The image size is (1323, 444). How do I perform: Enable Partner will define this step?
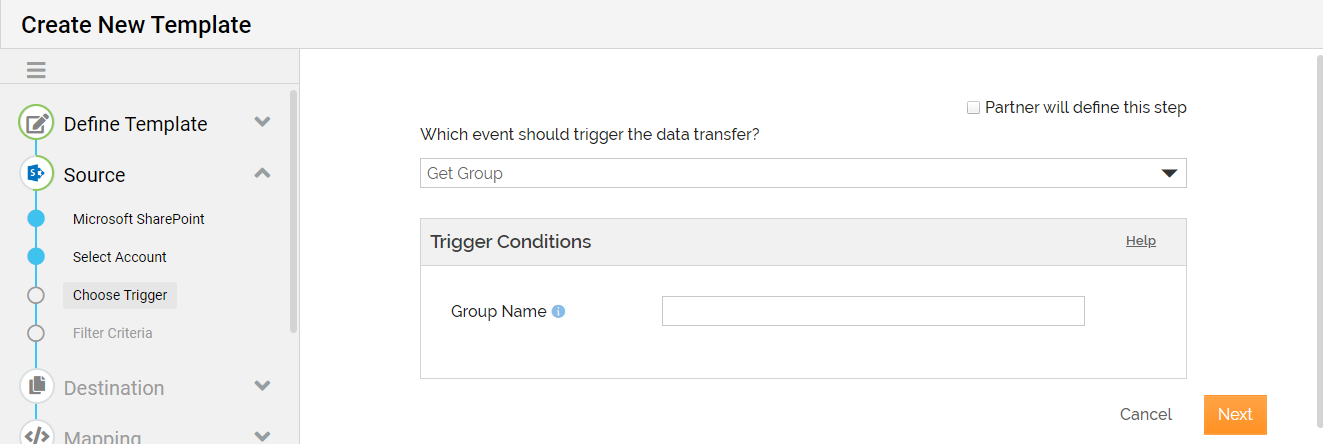pos(973,107)
